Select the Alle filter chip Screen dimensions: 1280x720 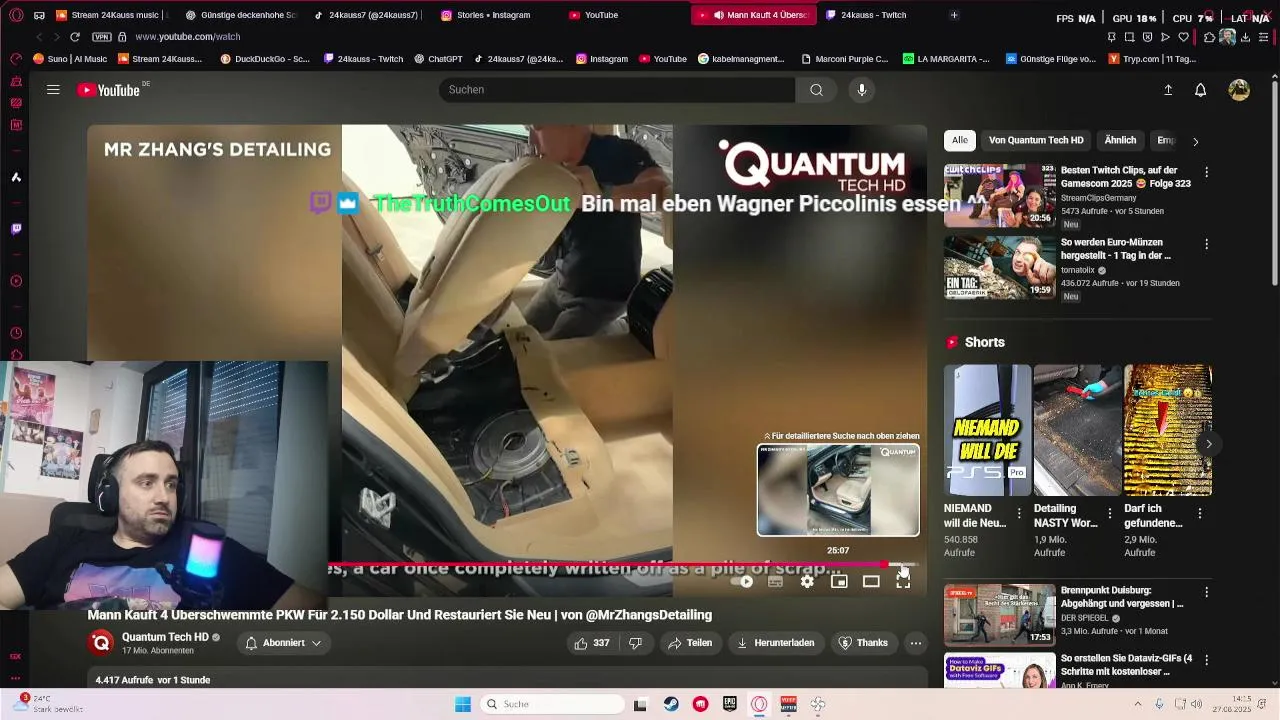960,141
